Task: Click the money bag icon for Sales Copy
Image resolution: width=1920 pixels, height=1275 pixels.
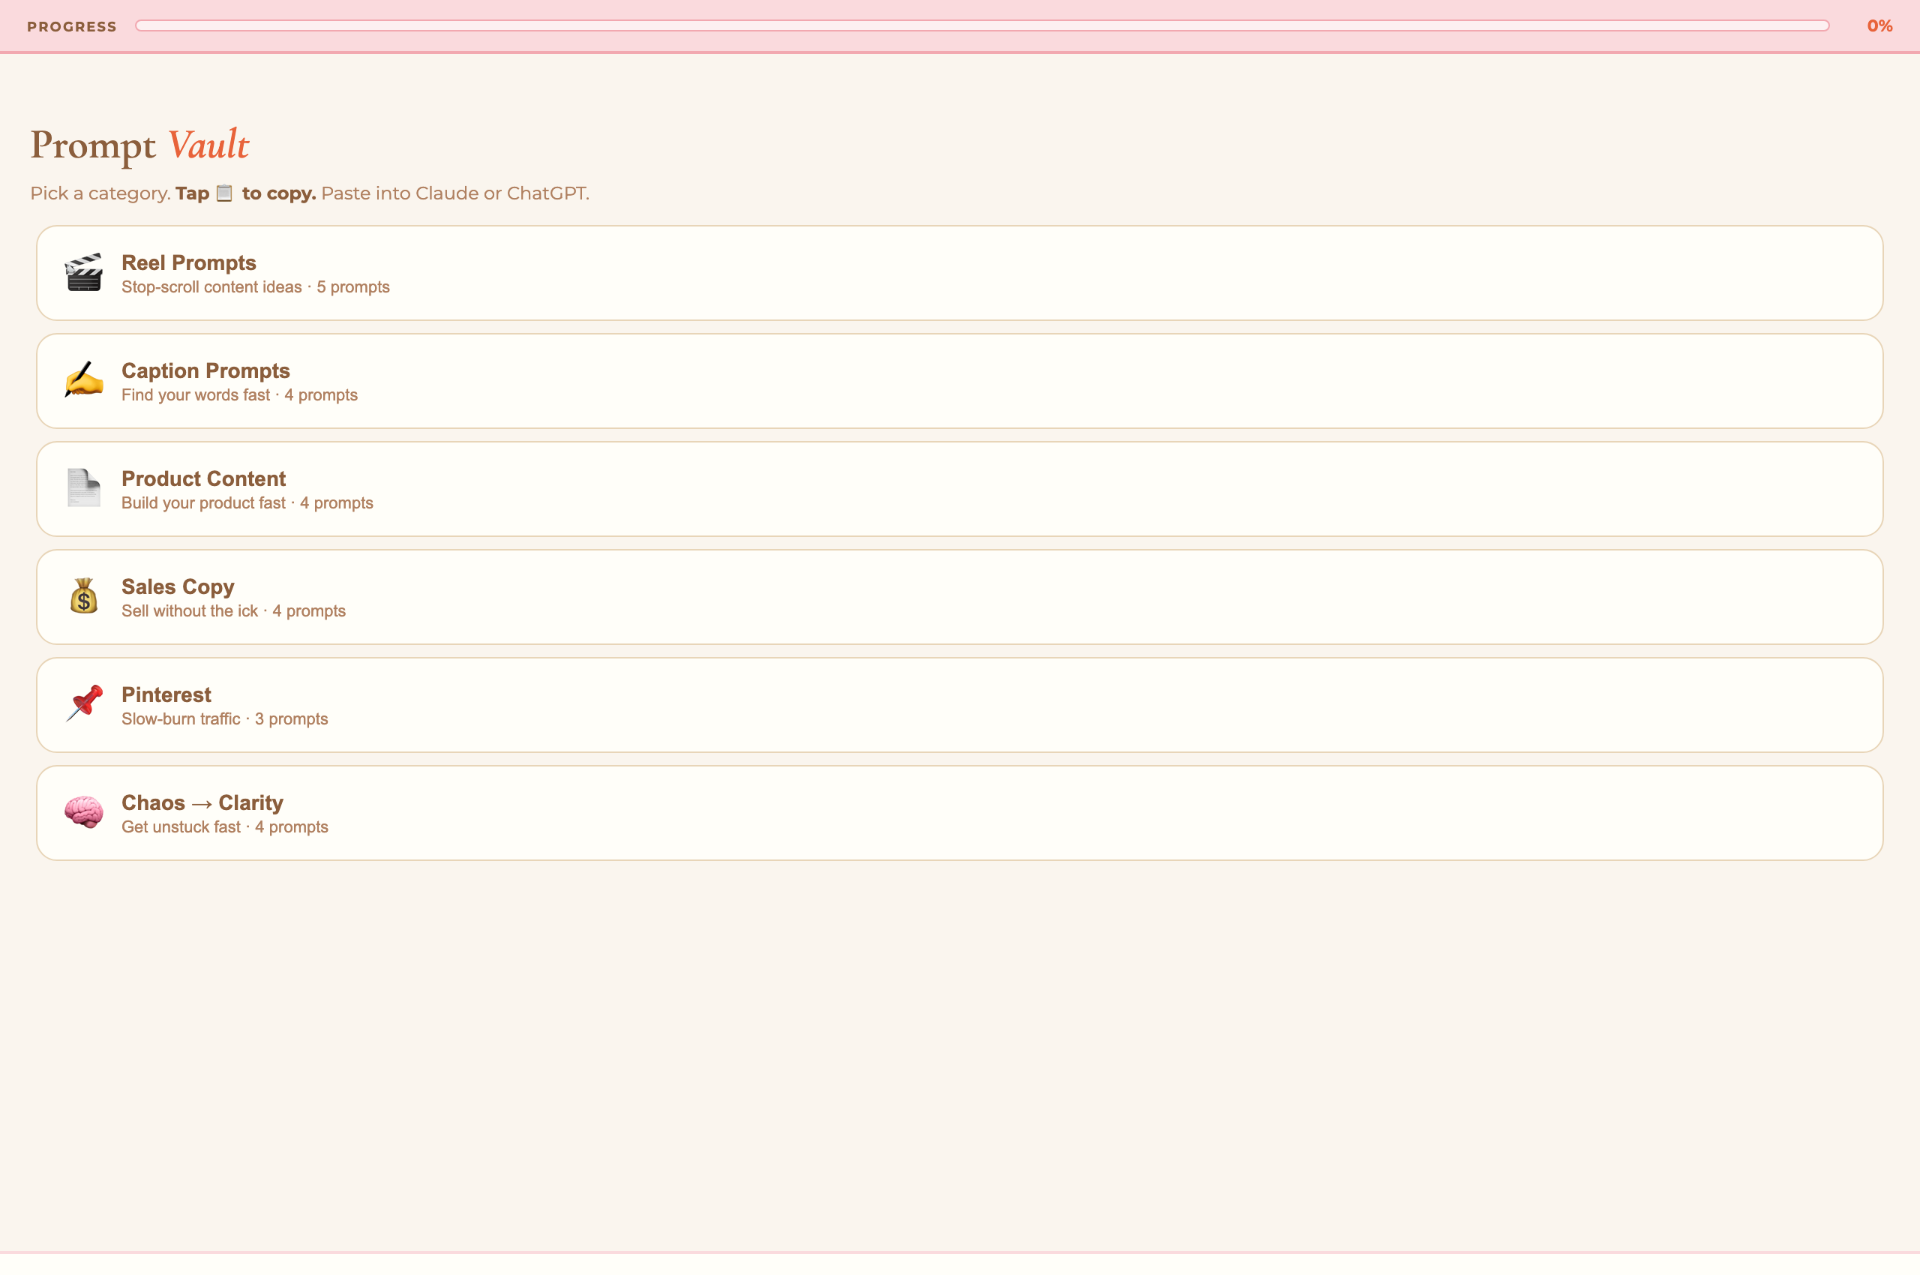Action: pos(84,596)
